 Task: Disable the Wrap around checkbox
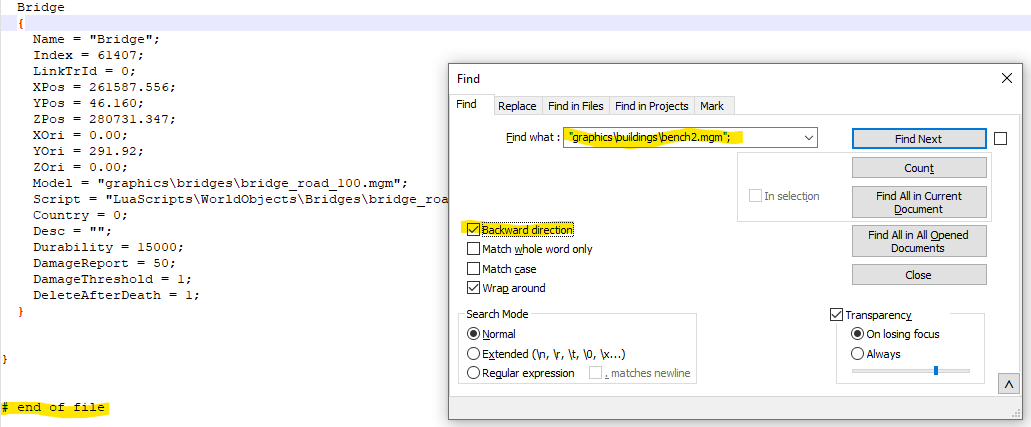click(473, 288)
